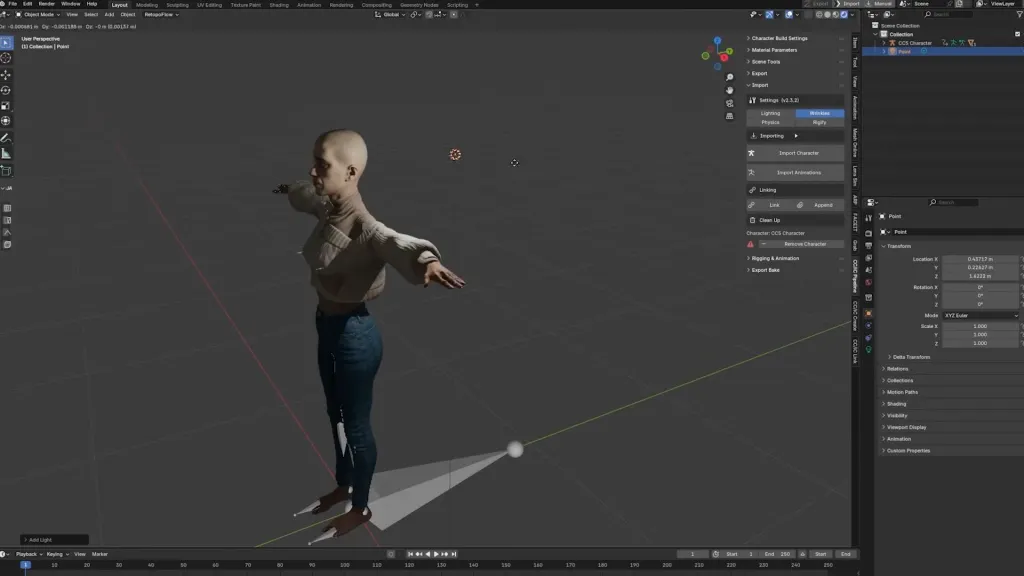The image size is (1024, 576).
Task: Open the Render menu
Action: click(x=47, y=4)
